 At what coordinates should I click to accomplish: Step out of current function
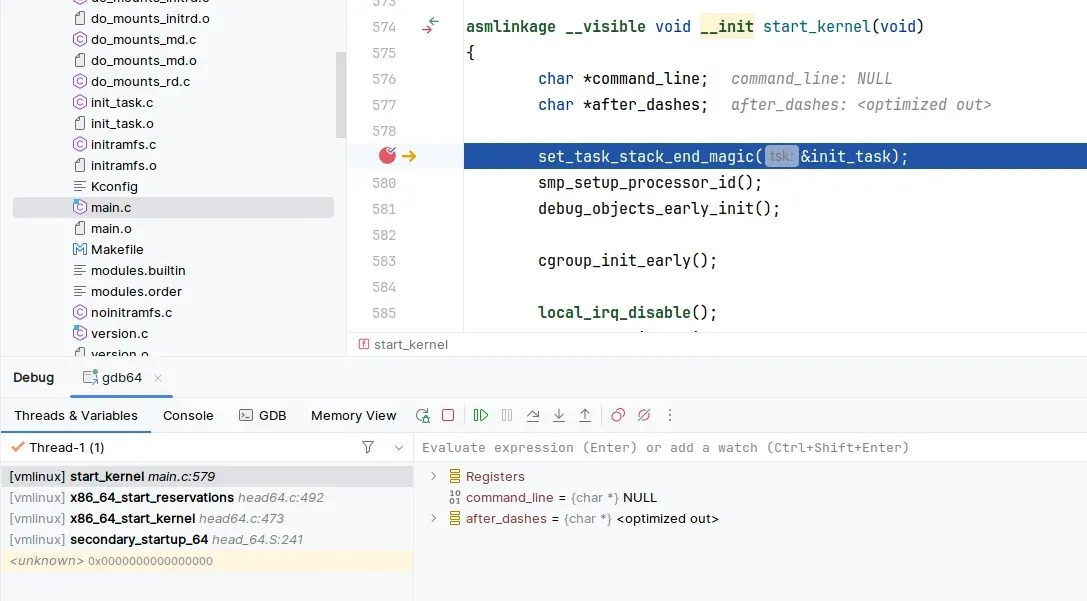(x=585, y=415)
